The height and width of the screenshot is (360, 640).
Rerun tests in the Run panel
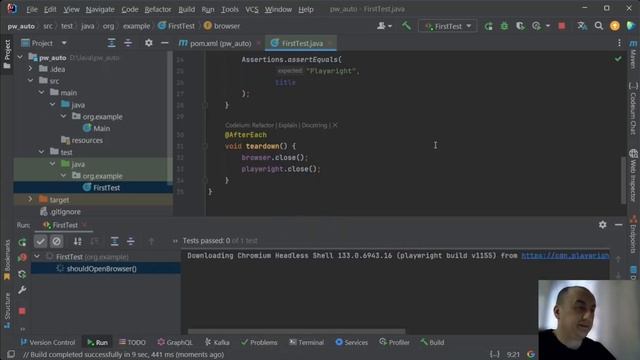[x=22, y=242]
